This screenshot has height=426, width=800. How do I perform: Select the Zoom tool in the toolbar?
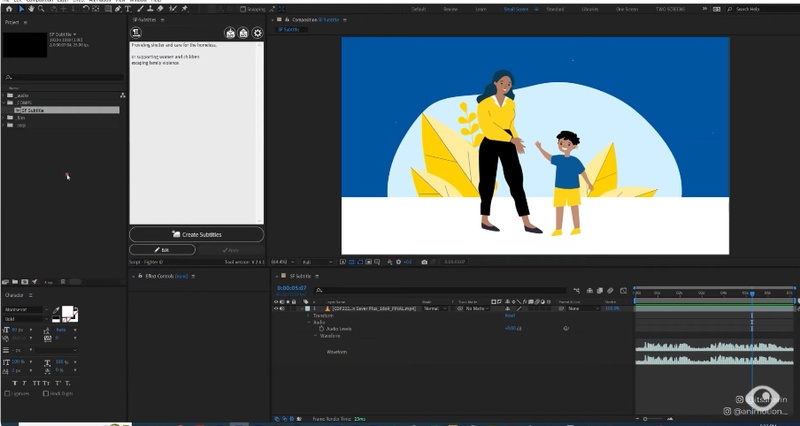click(x=40, y=9)
